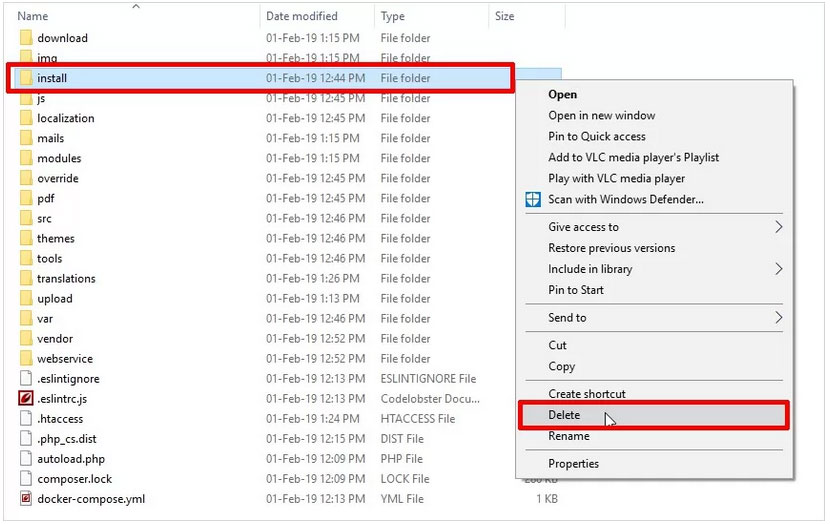Viewport: 830px width, 524px height.
Task: Click the 01-Feb-19 1:24 PM date cell
Action: [313, 419]
